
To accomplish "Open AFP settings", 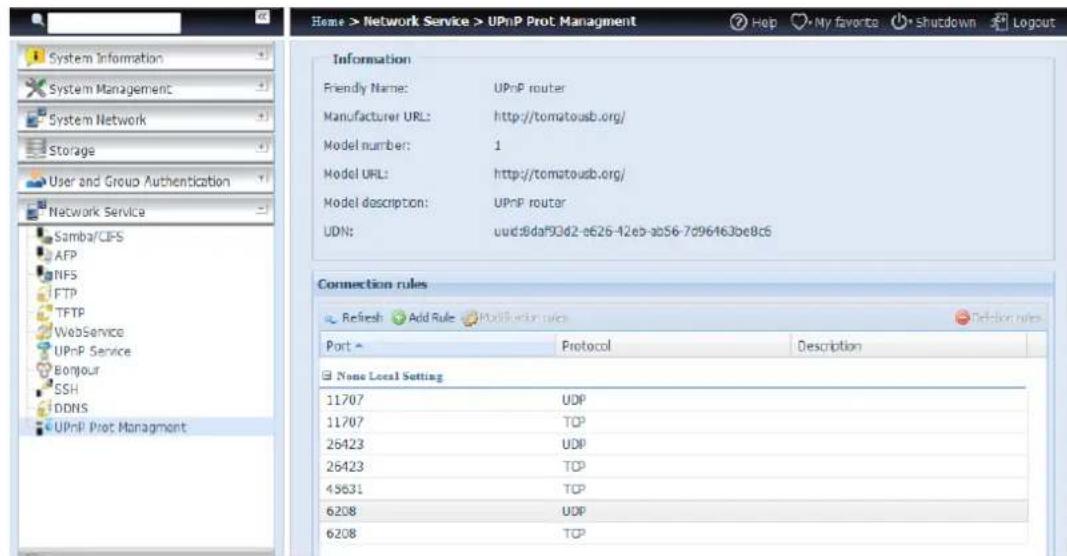I will point(65,256).
